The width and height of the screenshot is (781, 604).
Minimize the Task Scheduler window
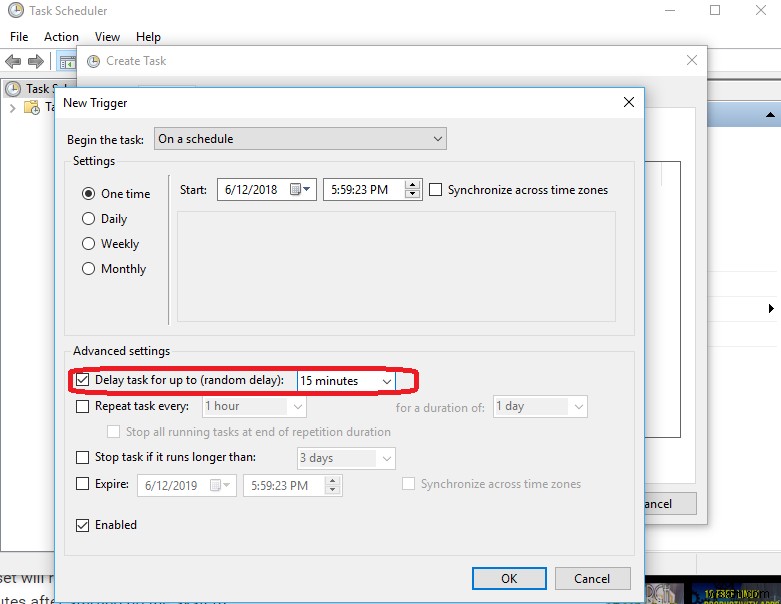(x=670, y=10)
